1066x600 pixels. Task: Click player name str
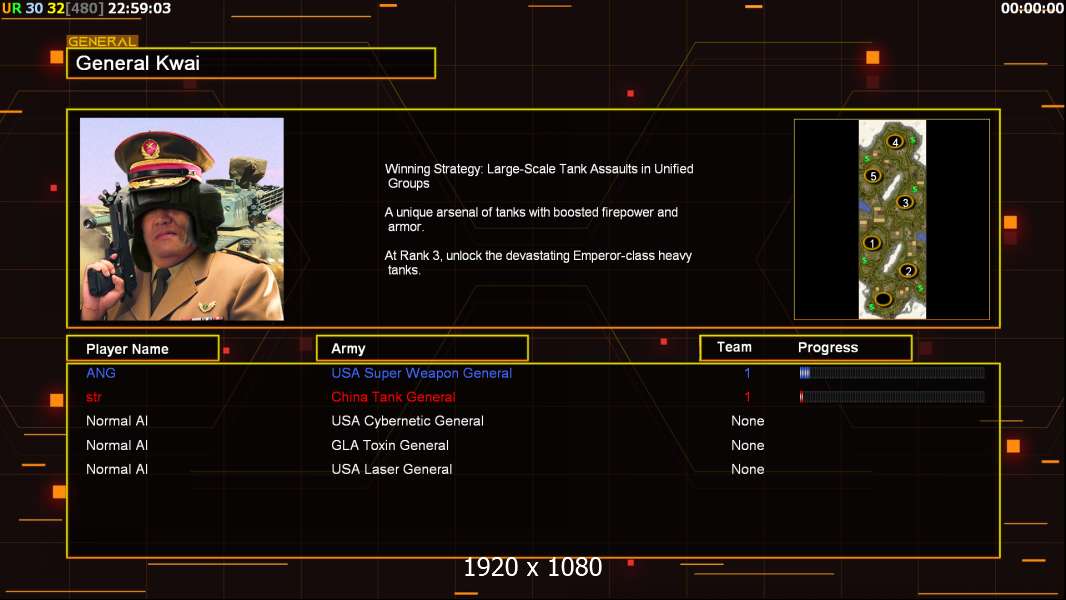[94, 397]
